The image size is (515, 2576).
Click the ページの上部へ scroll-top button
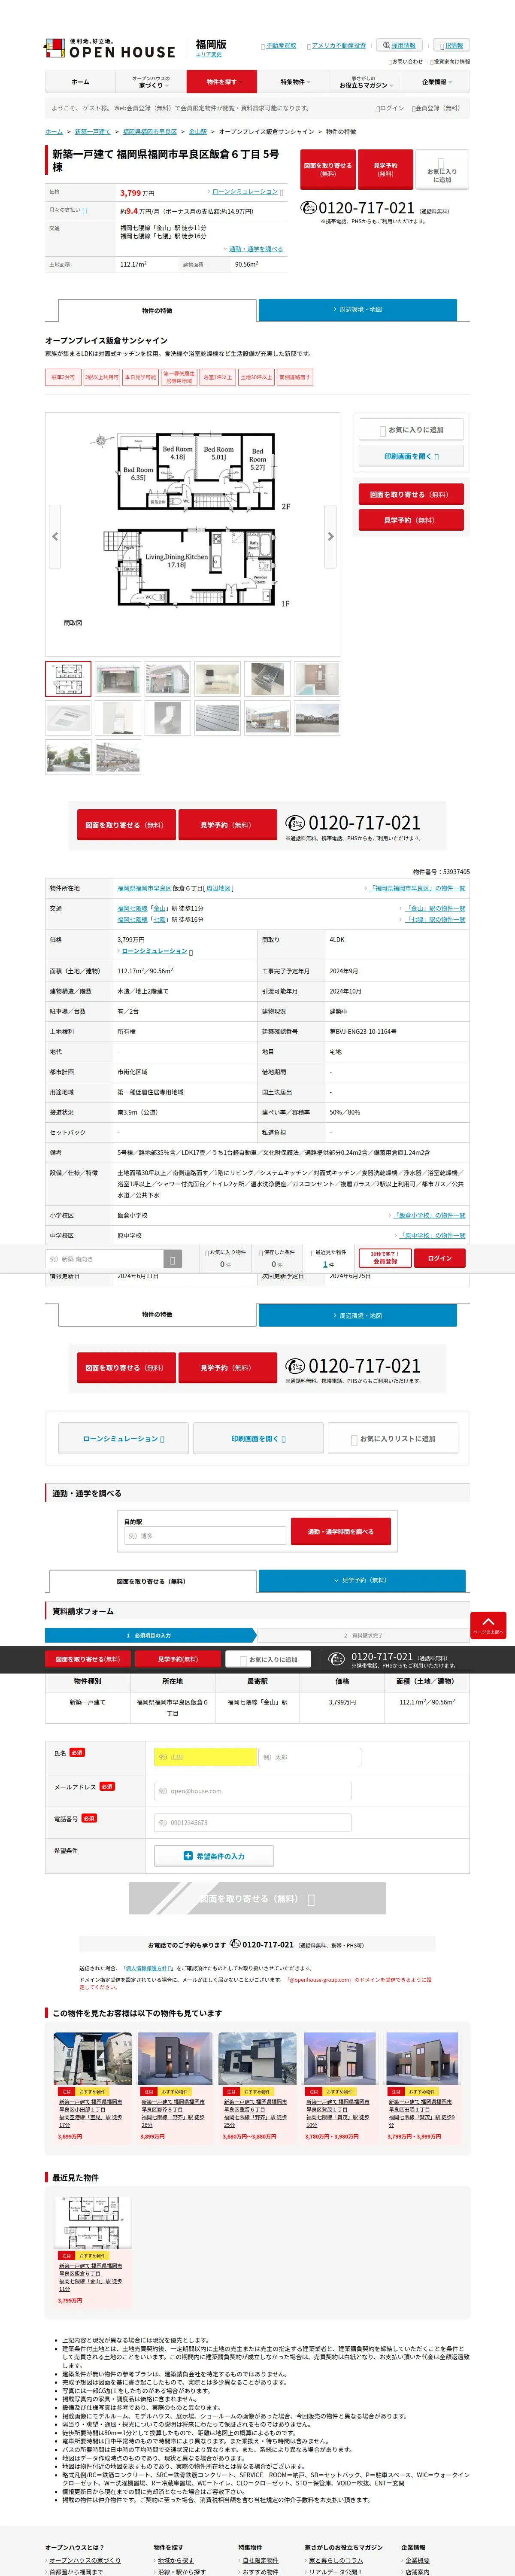point(488,1625)
